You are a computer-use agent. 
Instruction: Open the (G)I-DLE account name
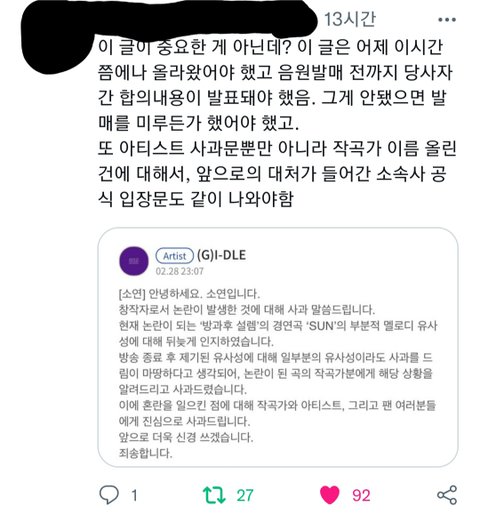221,255
